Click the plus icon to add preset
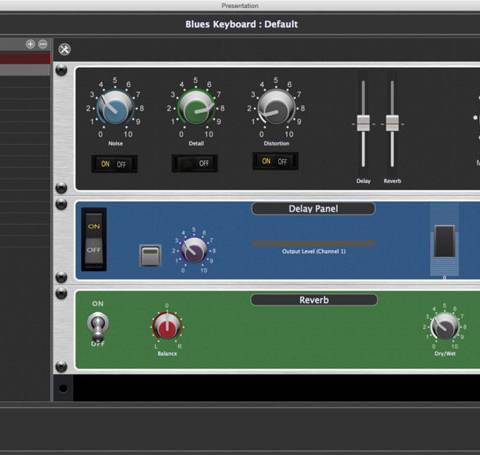The height and width of the screenshot is (455, 480). coord(30,44)
